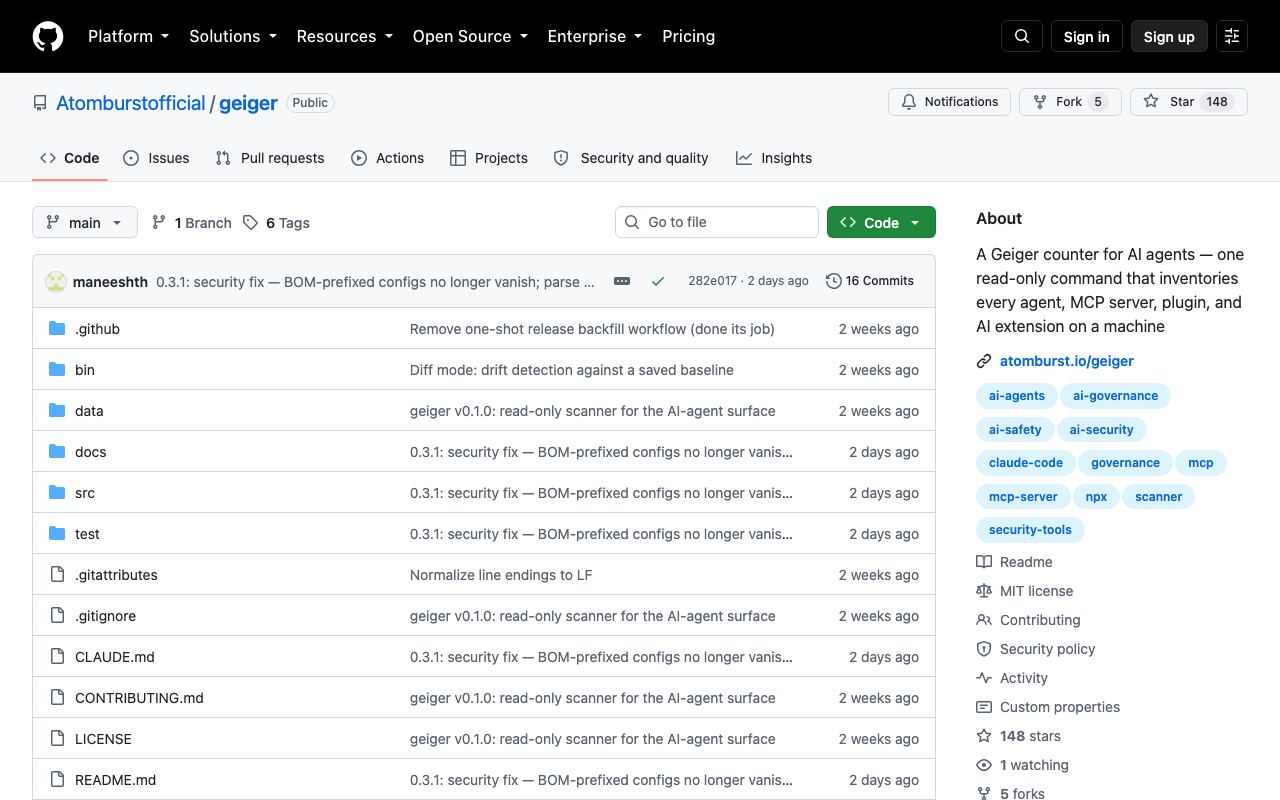Click the .github folder icon
1280x800 pixels.
(x=57, y=329)
